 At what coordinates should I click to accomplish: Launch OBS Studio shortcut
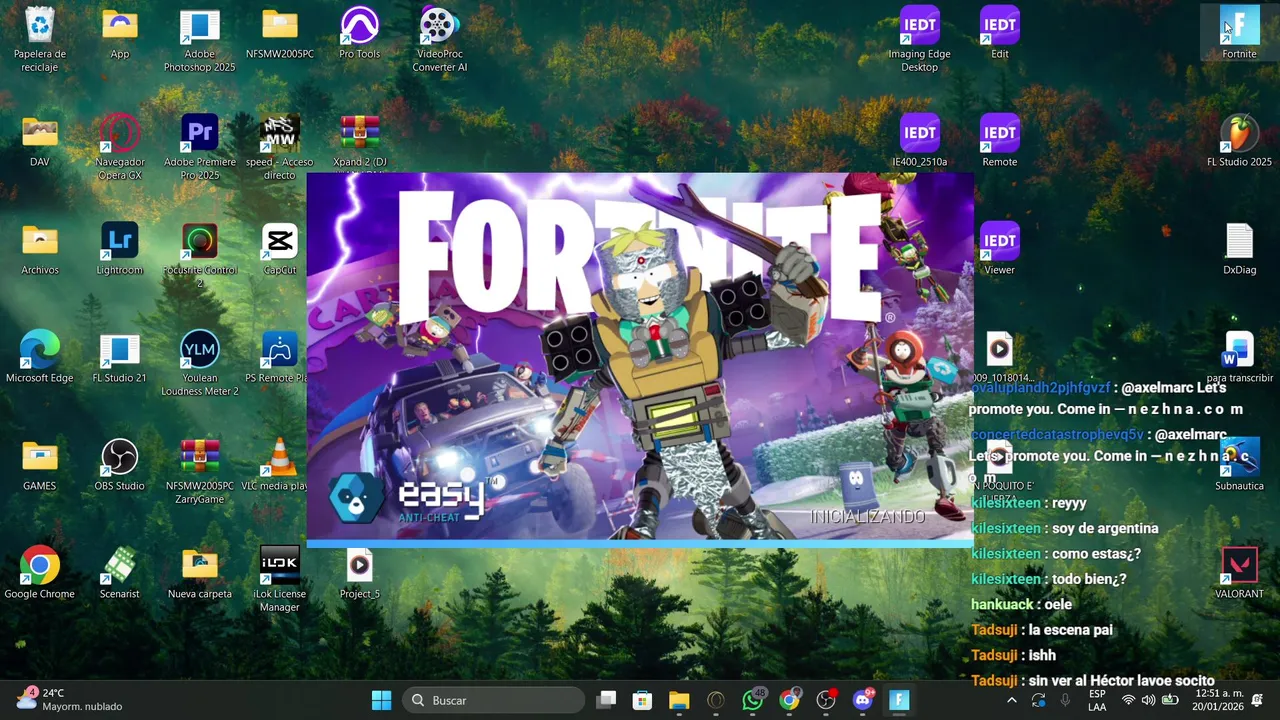pos(120,465)
